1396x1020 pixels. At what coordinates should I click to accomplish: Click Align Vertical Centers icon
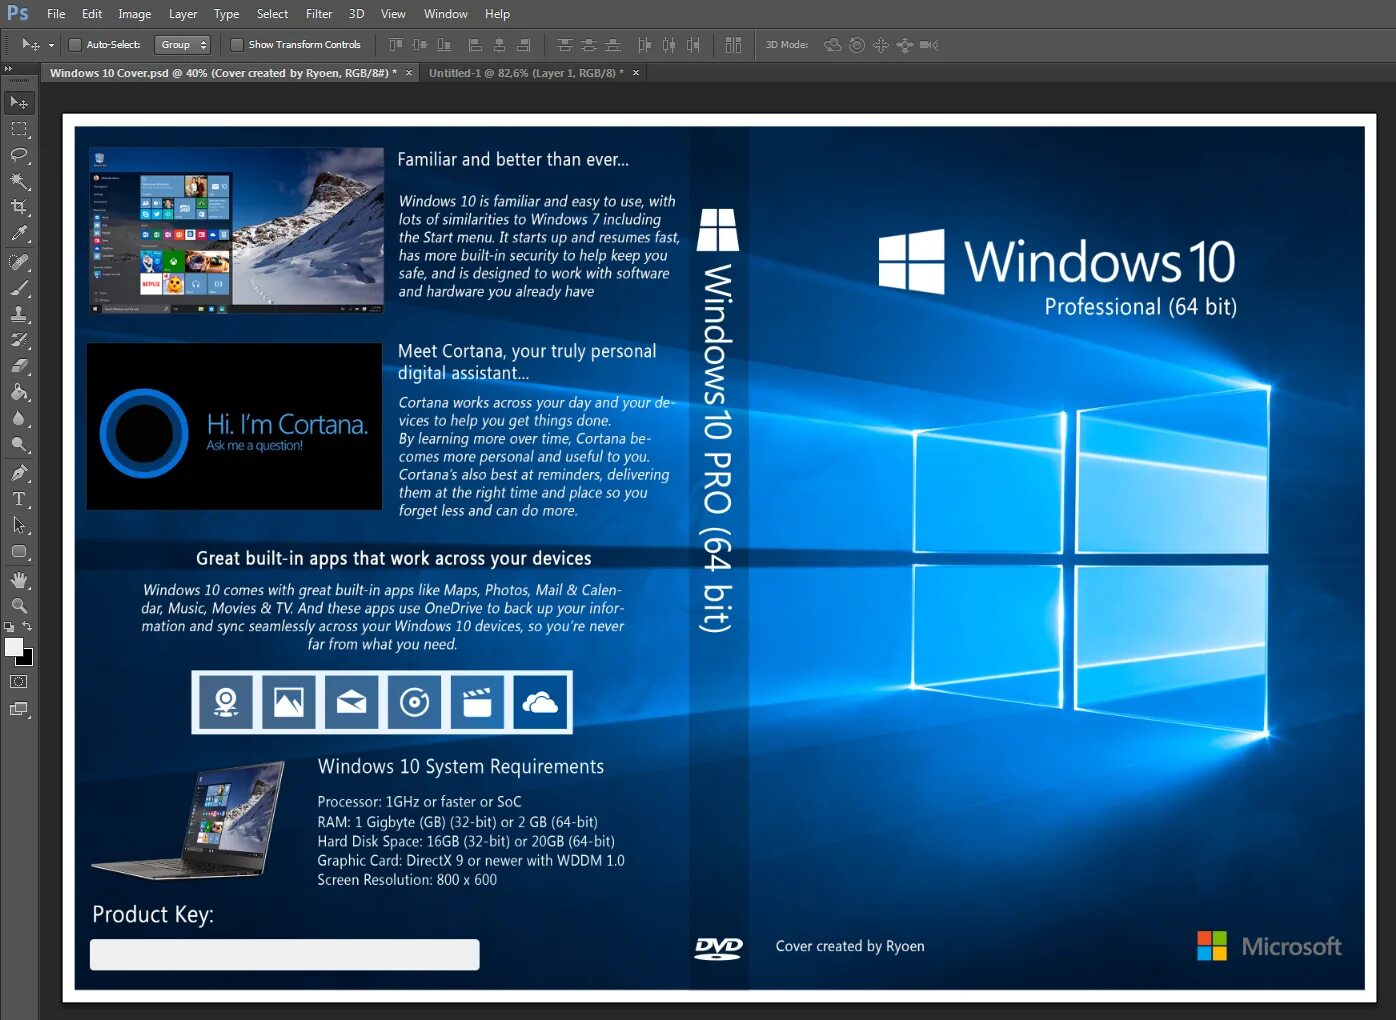point(420,45)
